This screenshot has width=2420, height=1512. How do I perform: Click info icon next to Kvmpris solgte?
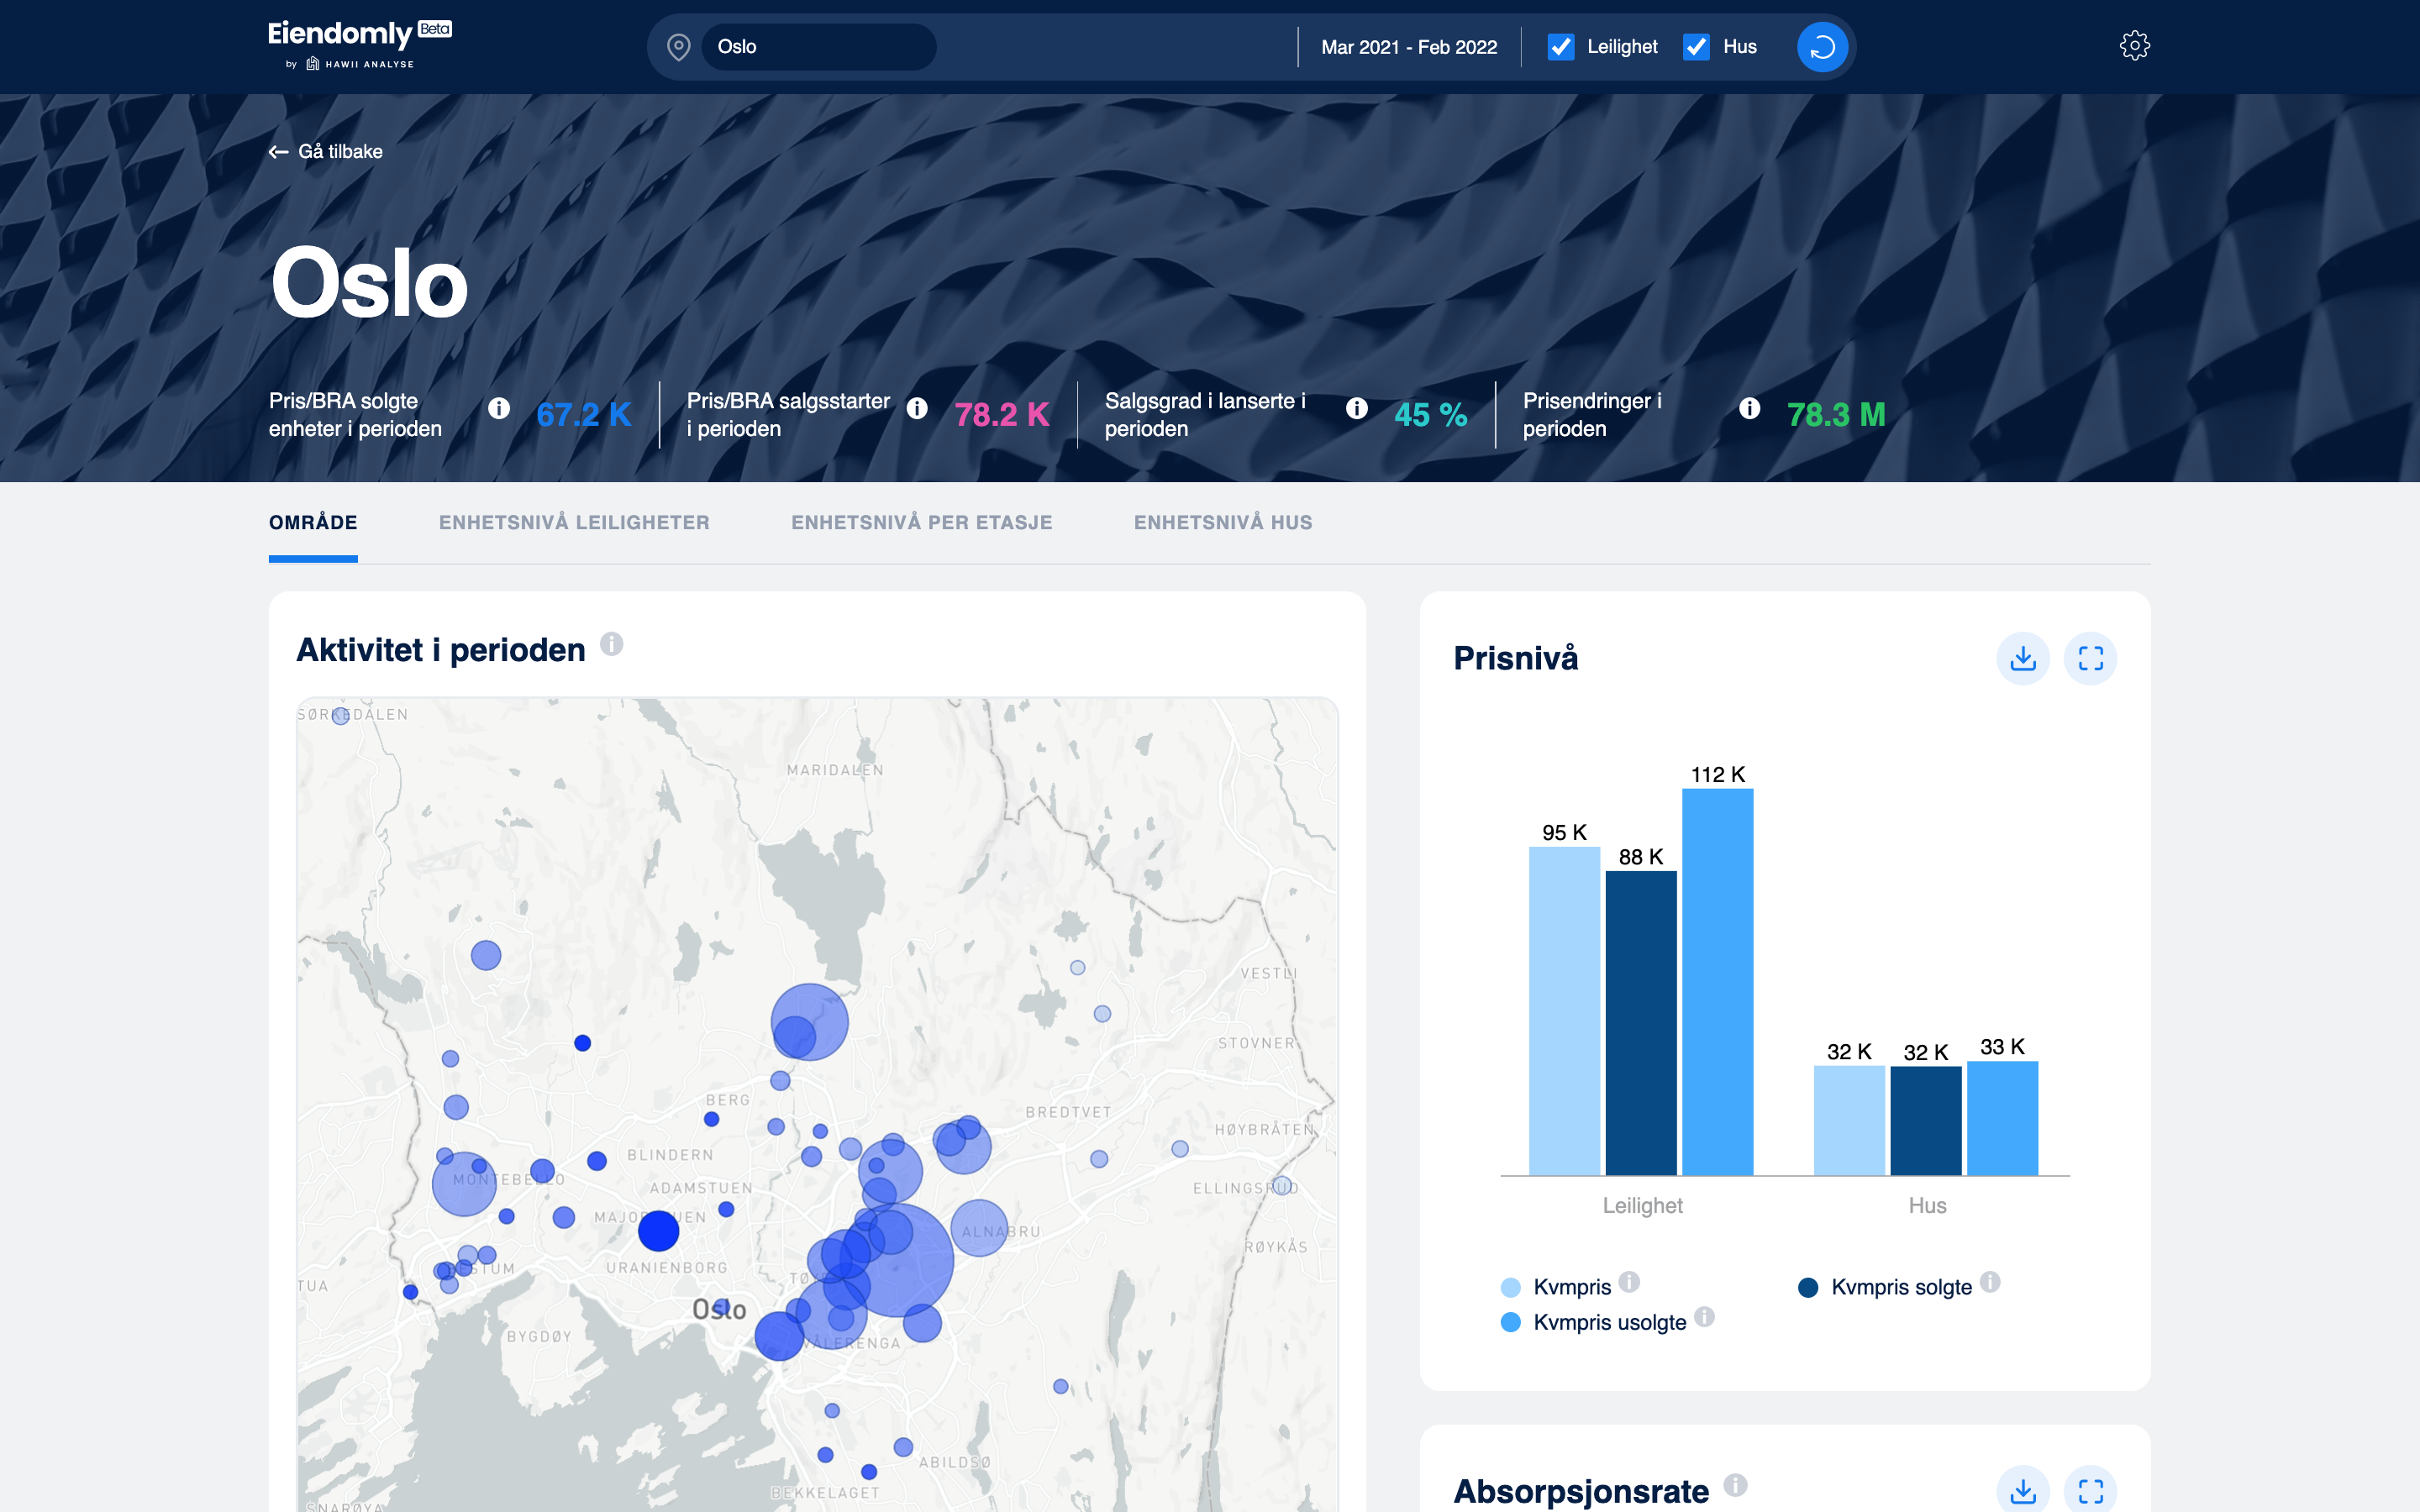click(x=1990, y=1281)
